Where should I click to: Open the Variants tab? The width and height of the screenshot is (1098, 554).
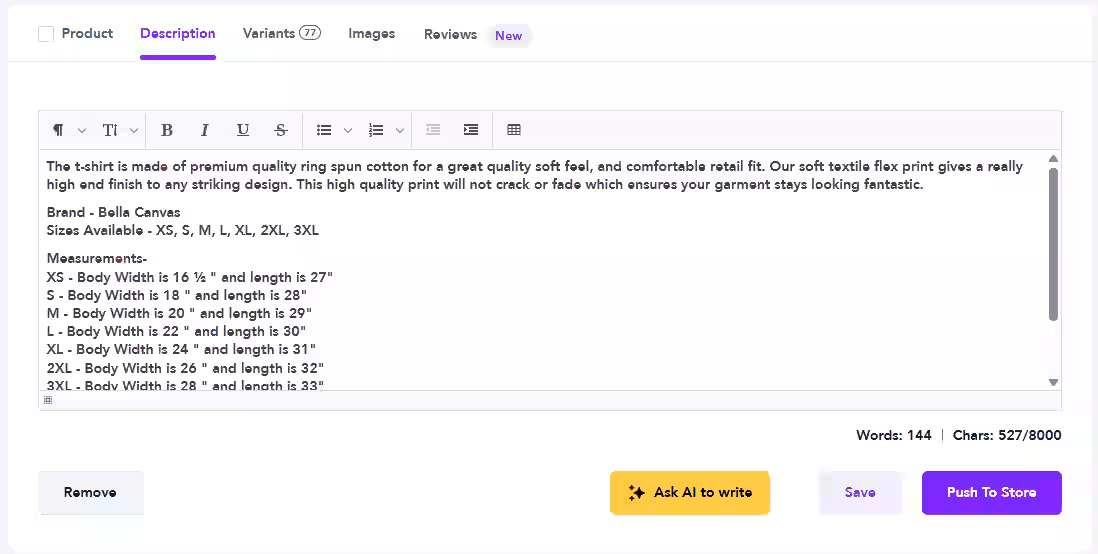[269, 33]
